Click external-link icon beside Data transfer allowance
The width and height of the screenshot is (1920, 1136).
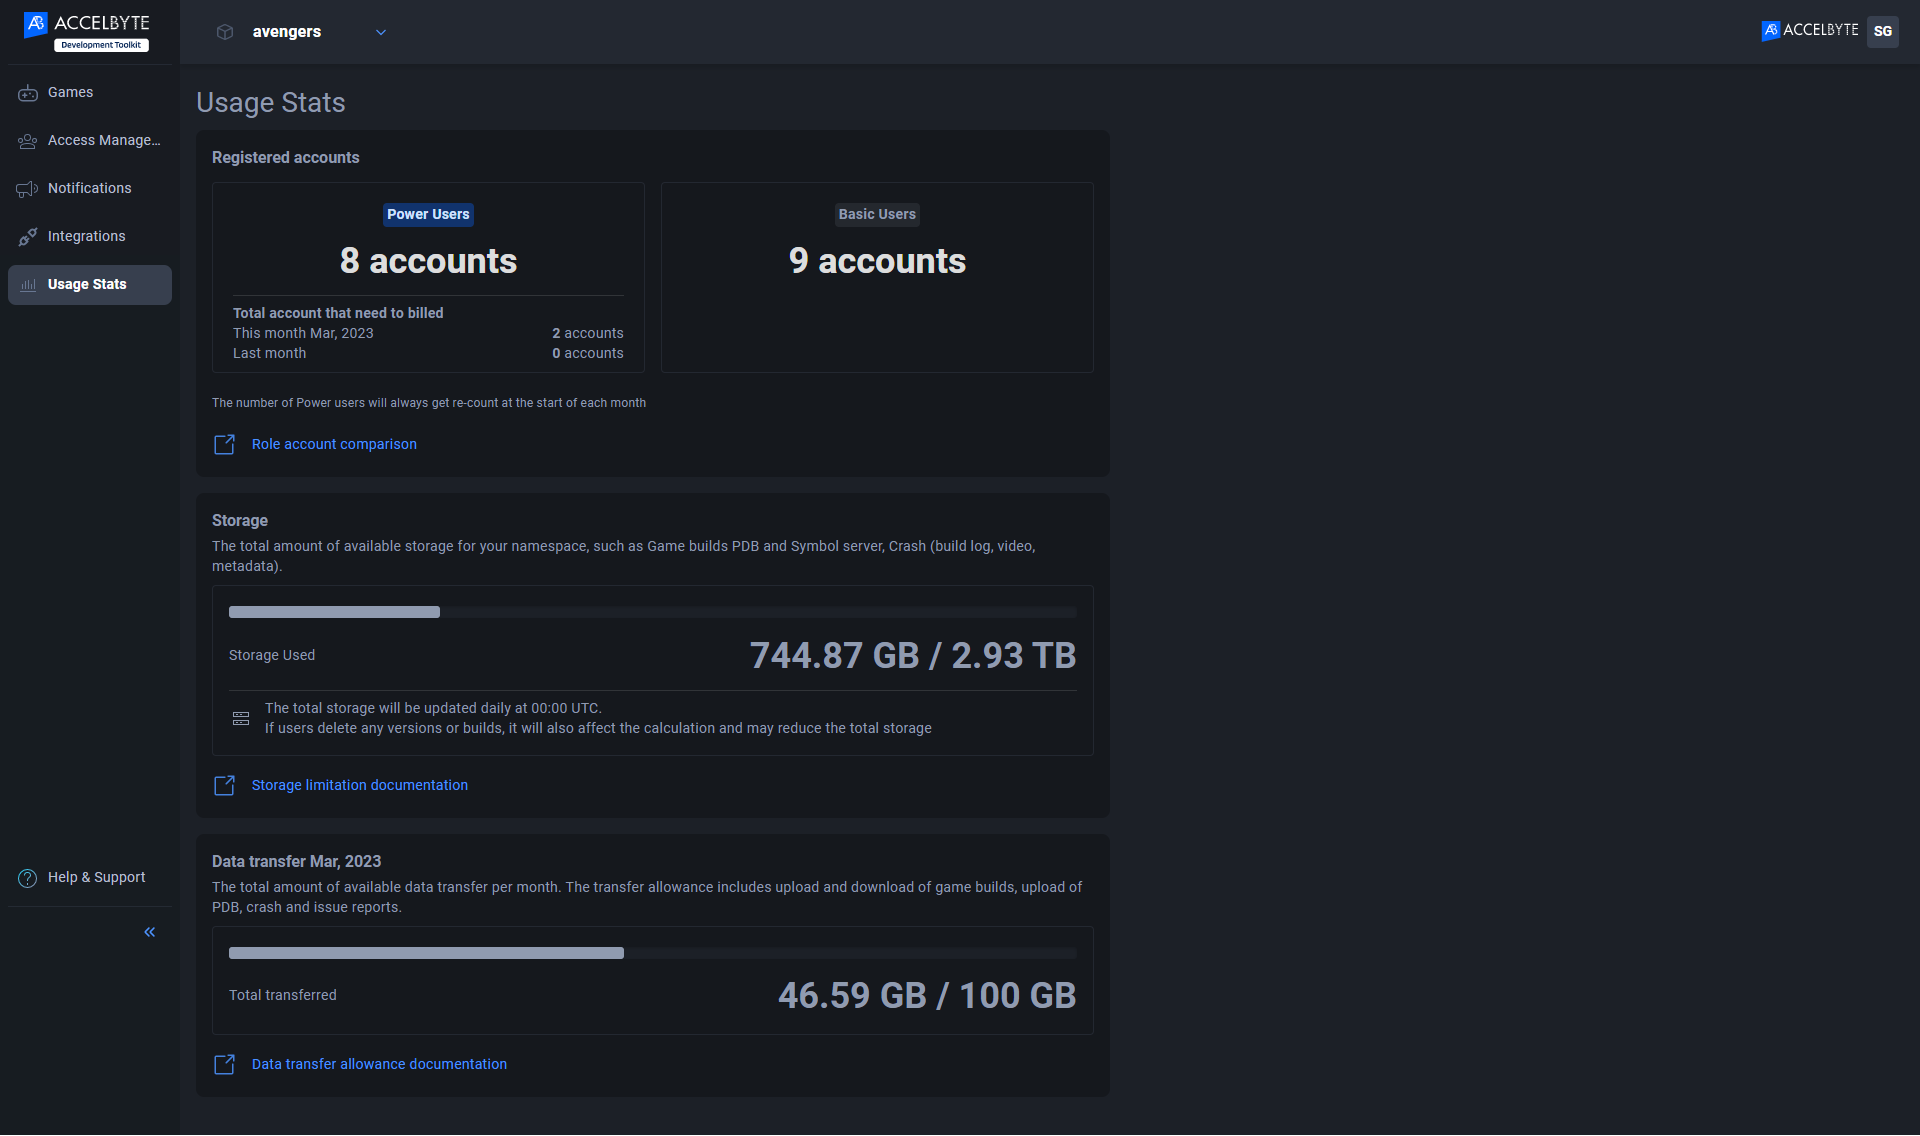point(225,1064)
